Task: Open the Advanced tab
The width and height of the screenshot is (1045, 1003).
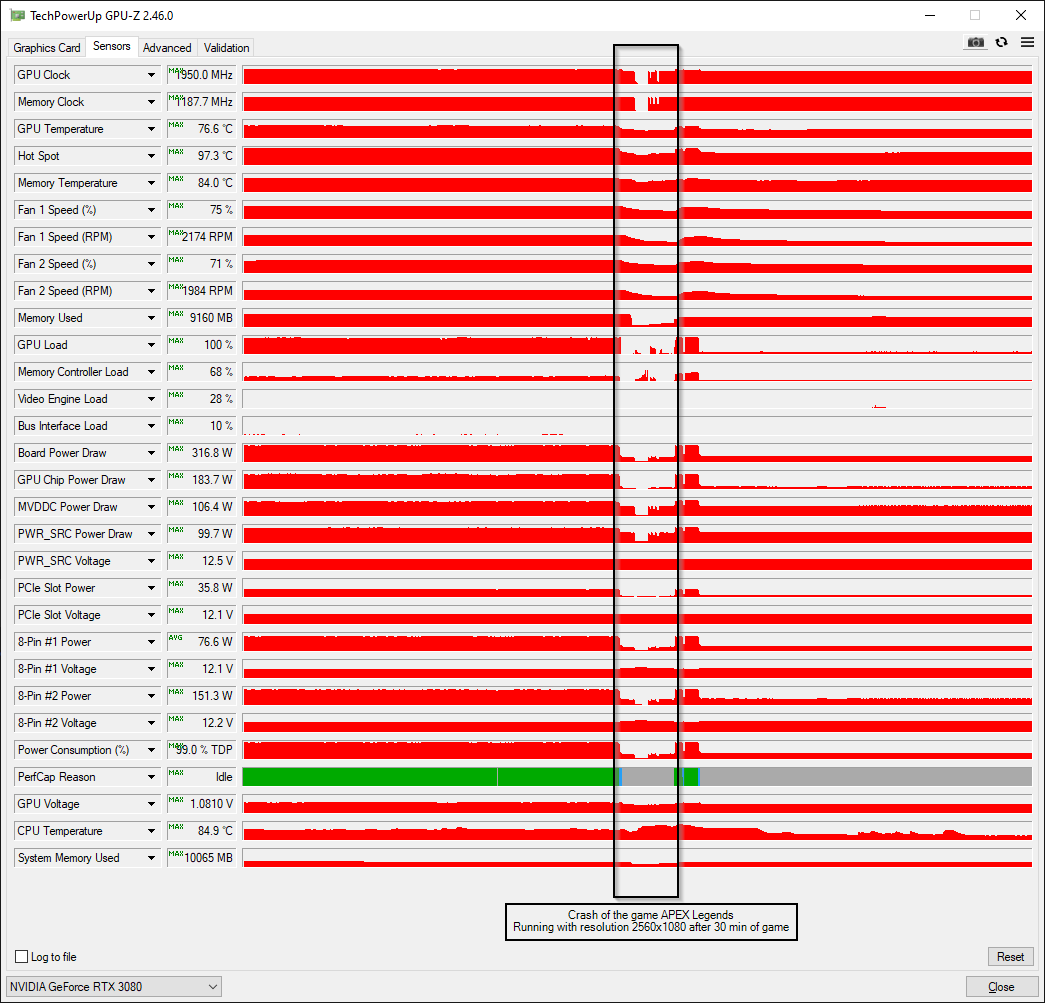Action: tap(167, 48)
